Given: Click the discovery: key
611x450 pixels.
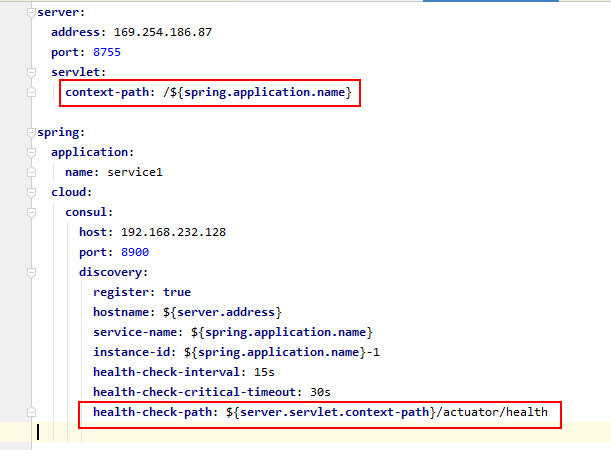Looking at the screenshot, I should pyautogui.click(x=114, y=272).
